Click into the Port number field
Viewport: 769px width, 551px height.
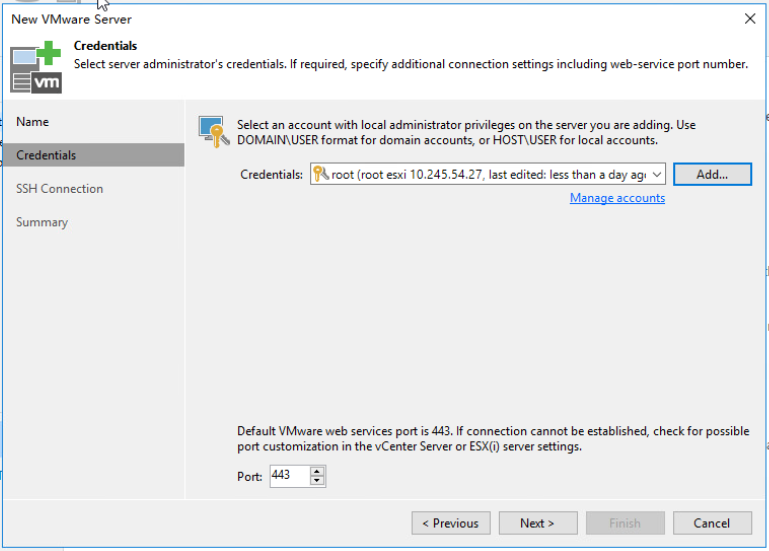(x=289, y=476)
